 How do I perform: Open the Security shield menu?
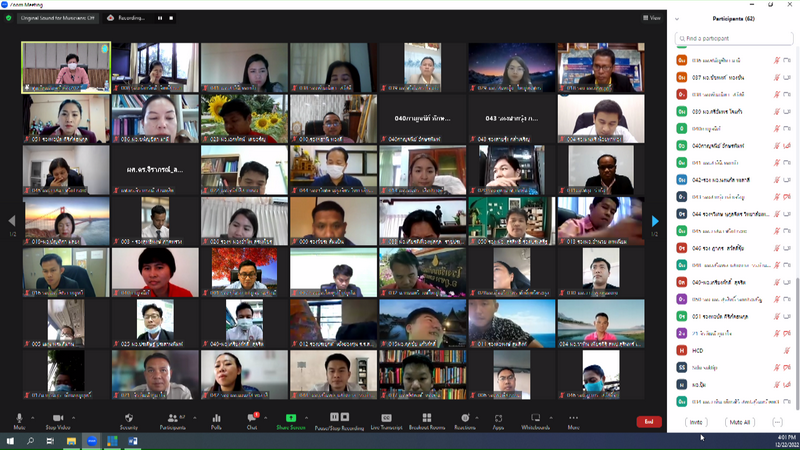(x=129, y=421)
